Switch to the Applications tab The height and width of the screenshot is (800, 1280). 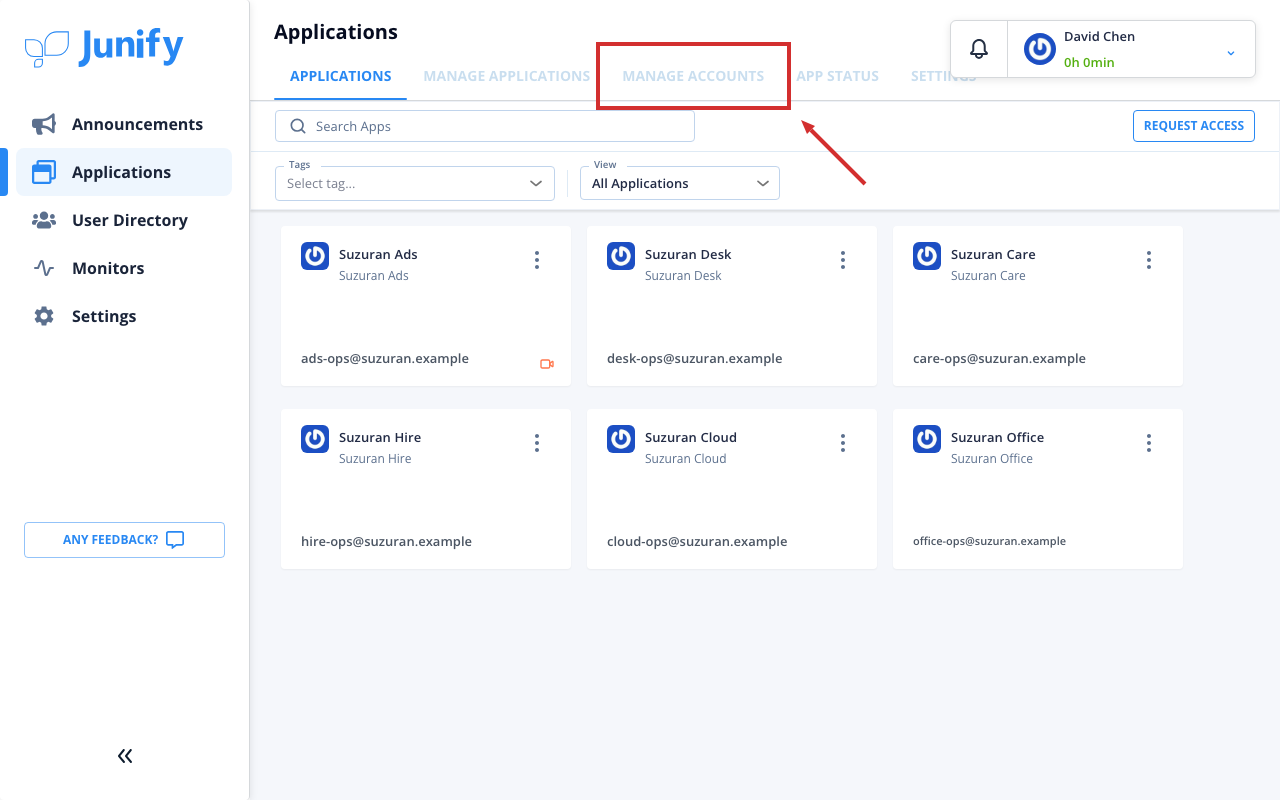point(341,76)
